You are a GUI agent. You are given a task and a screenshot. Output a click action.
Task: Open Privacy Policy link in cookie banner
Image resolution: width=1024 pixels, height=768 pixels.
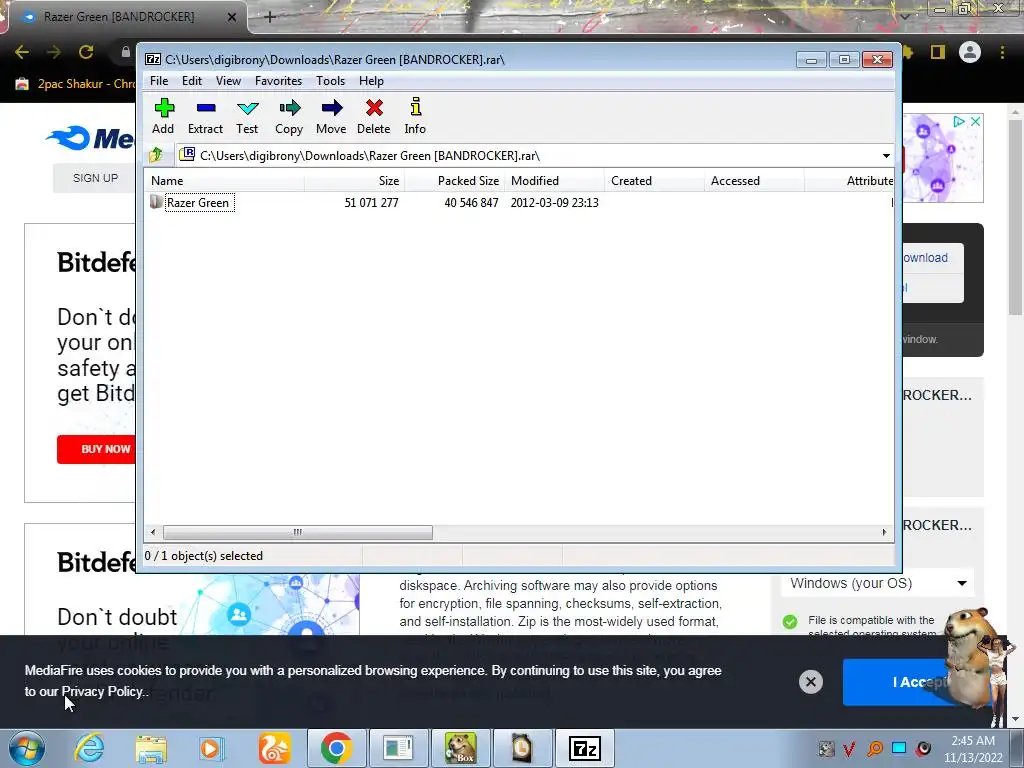[x=102, y=692]
